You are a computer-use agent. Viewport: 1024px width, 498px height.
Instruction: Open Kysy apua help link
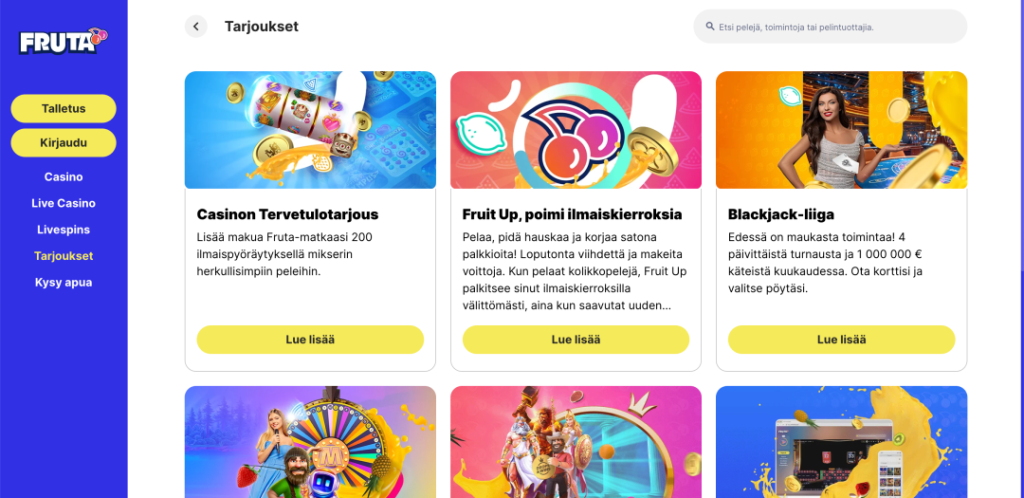[x=63, y=283]
